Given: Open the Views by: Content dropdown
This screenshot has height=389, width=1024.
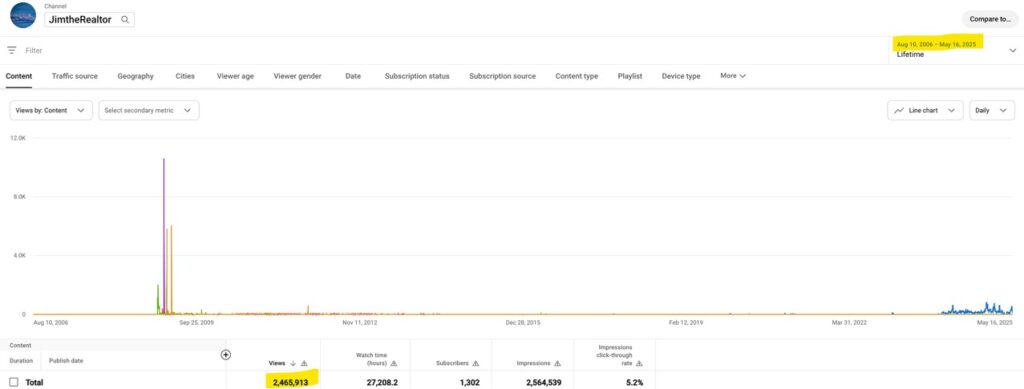Looking at the screenshot, I should (x=51, y=110).
